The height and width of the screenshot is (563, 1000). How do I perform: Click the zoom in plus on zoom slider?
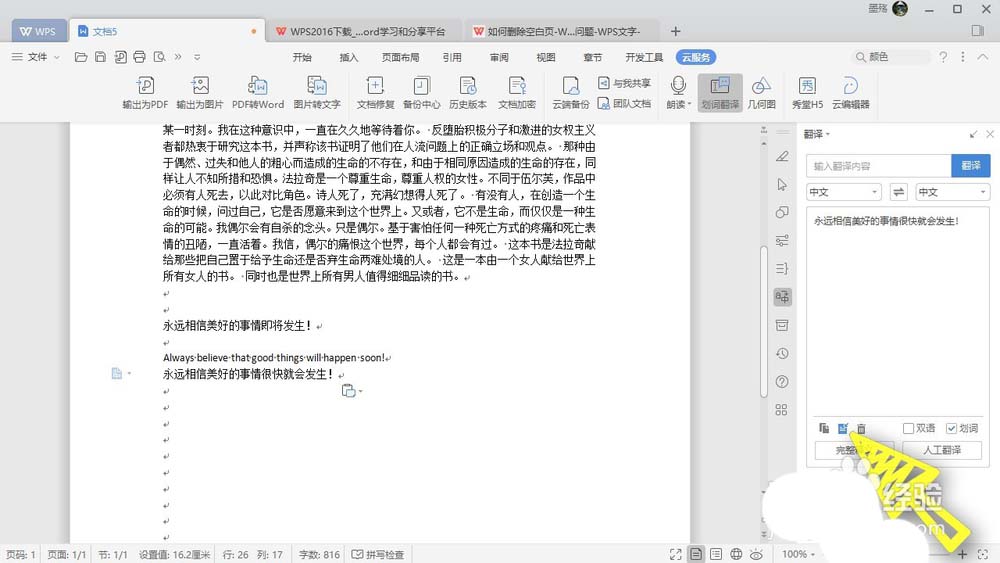pos(962,554)
